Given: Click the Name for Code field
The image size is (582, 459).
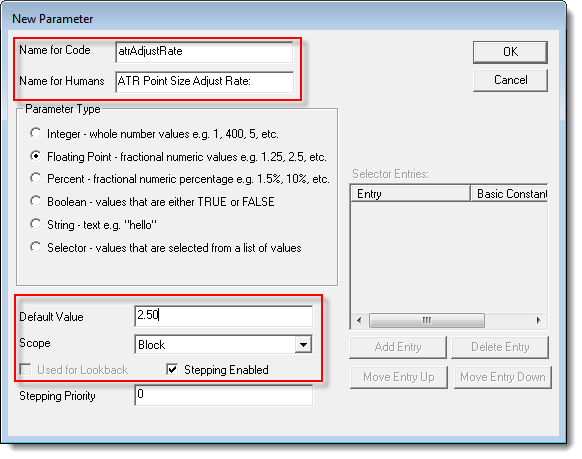Looking at the screenshot, I should [204, 52].
